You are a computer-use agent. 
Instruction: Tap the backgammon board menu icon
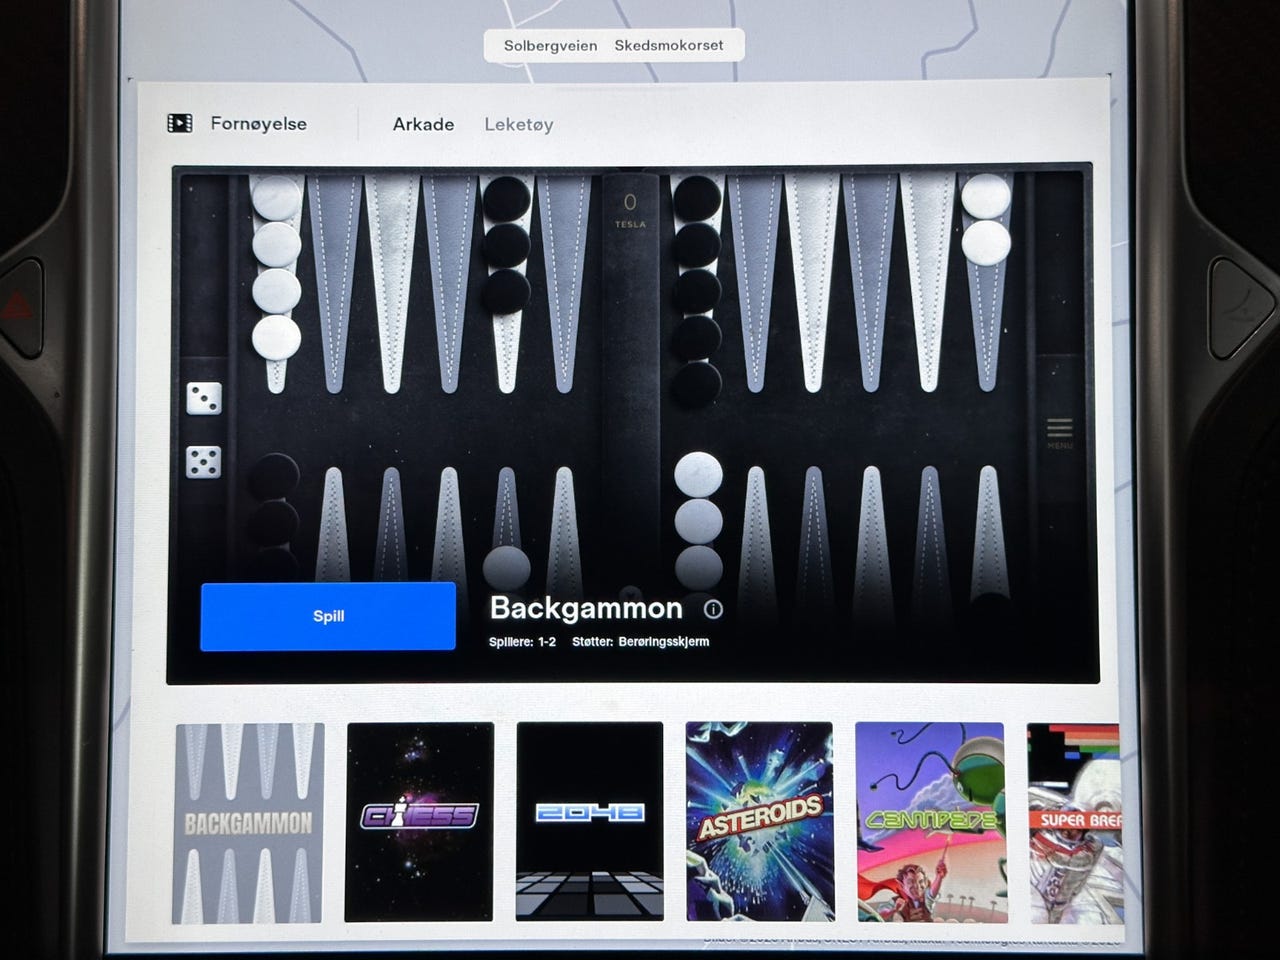coord(1060,432)
